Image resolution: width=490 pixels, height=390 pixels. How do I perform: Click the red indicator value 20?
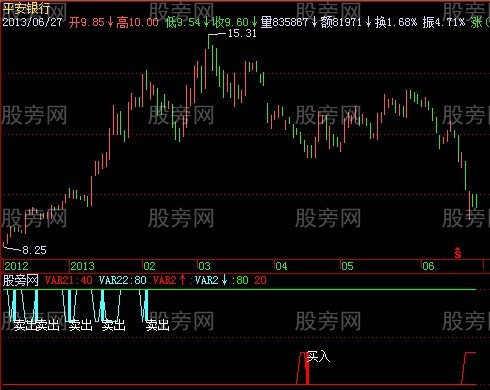(260, 280)
